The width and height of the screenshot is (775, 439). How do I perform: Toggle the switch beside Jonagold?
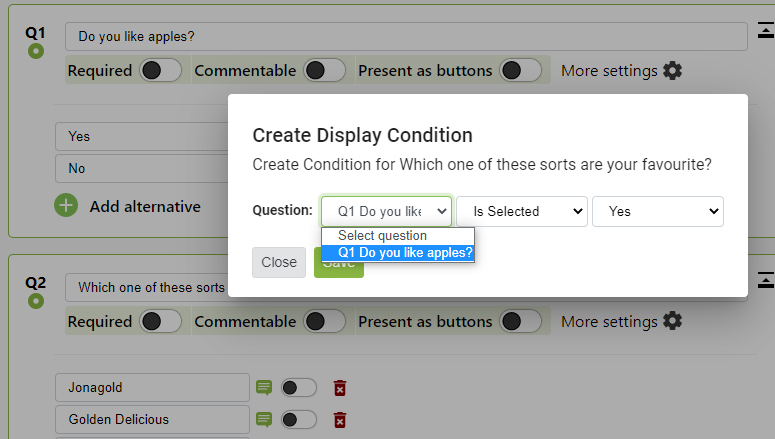298,388
